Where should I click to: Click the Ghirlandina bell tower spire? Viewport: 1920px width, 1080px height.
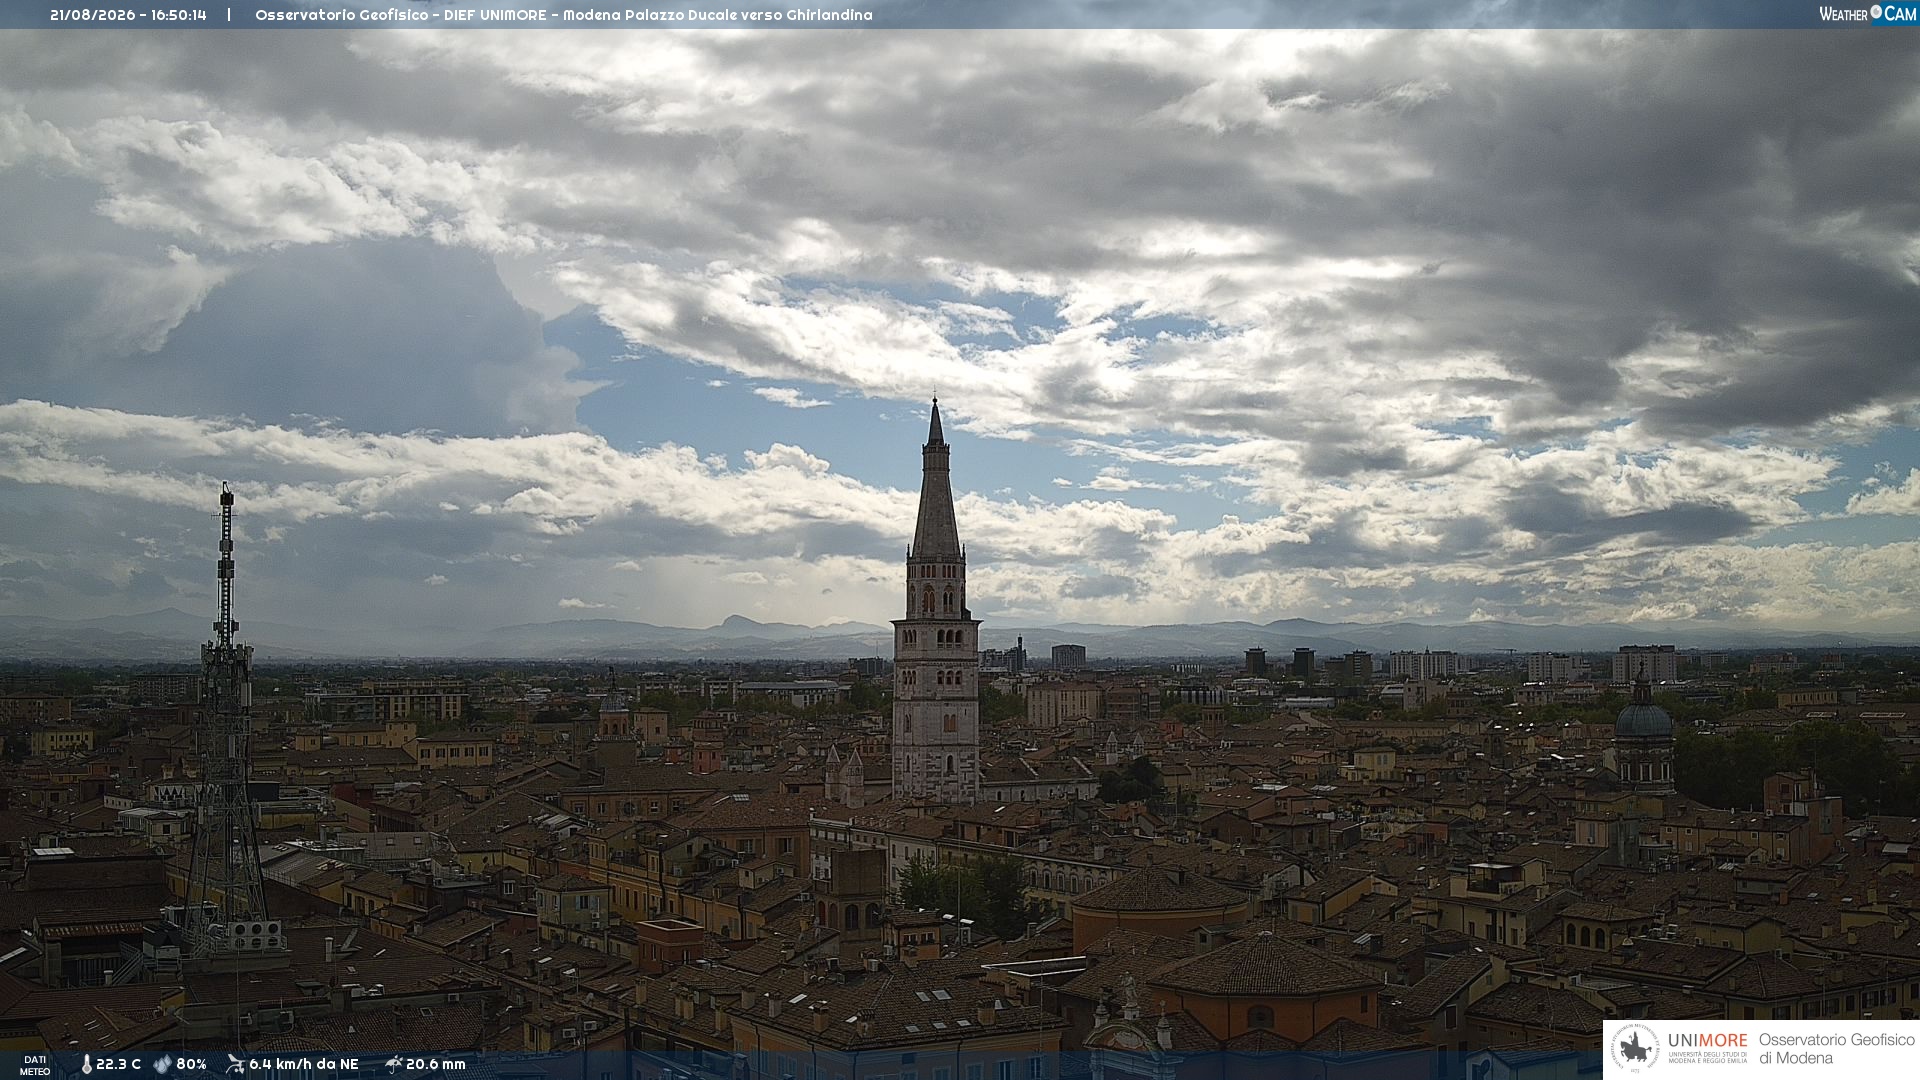point(936,480)
